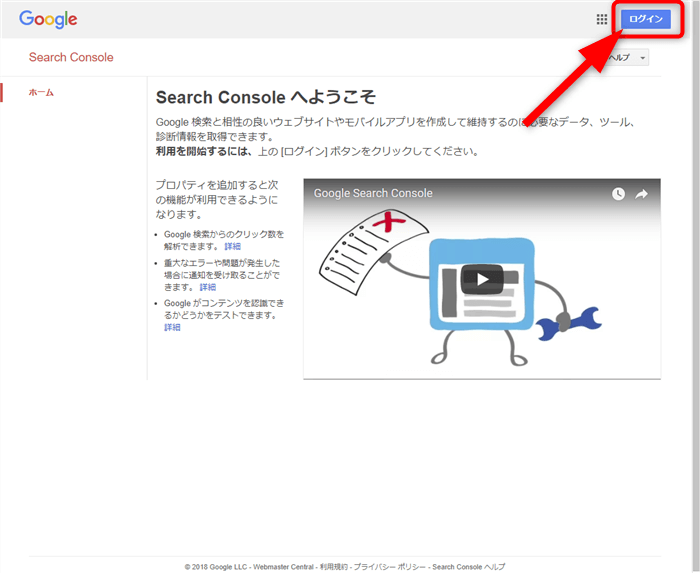Open Search Console ヘルプ footer link
Image resolution: width=700 pixels, height=573 pixels.
coord(468,566)
